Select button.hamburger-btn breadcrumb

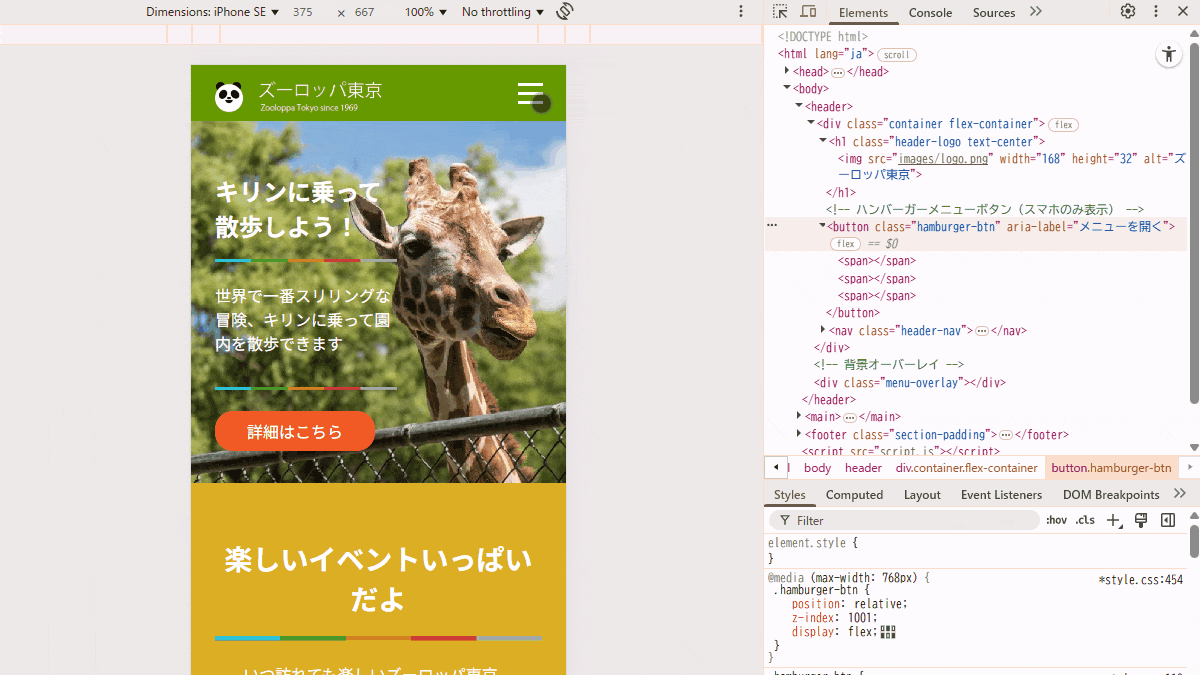1111,467
